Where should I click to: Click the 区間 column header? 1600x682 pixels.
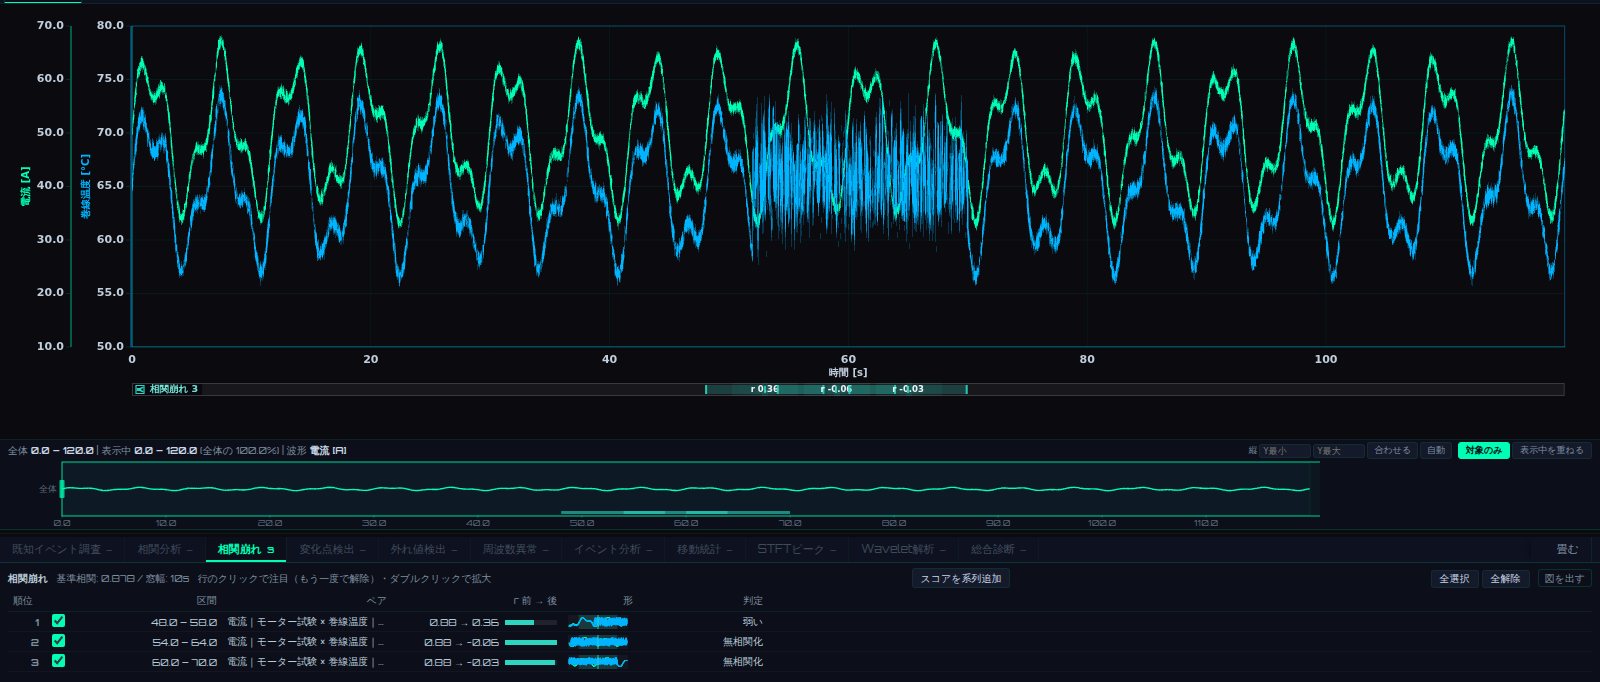point(206,601)
